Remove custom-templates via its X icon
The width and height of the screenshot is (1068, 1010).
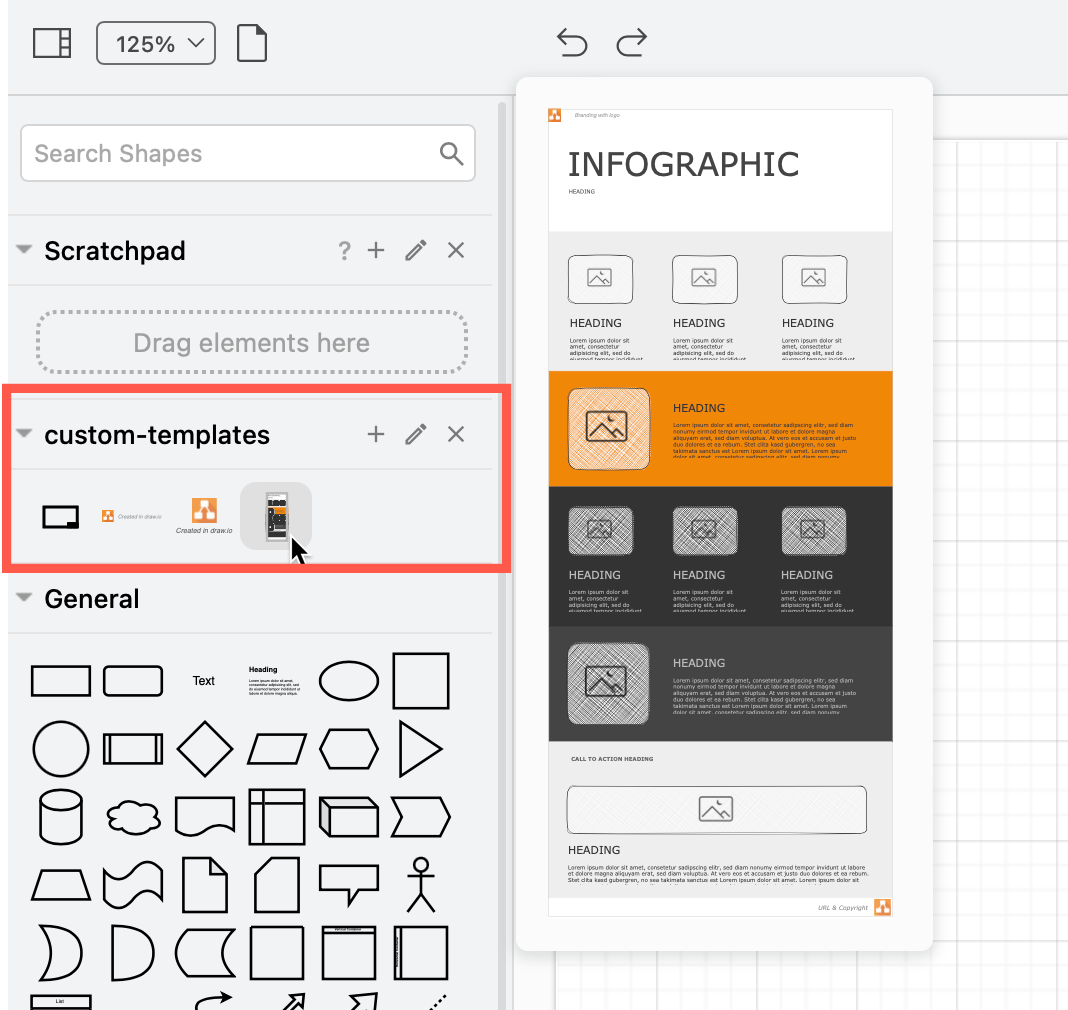[x=455, y=434]
